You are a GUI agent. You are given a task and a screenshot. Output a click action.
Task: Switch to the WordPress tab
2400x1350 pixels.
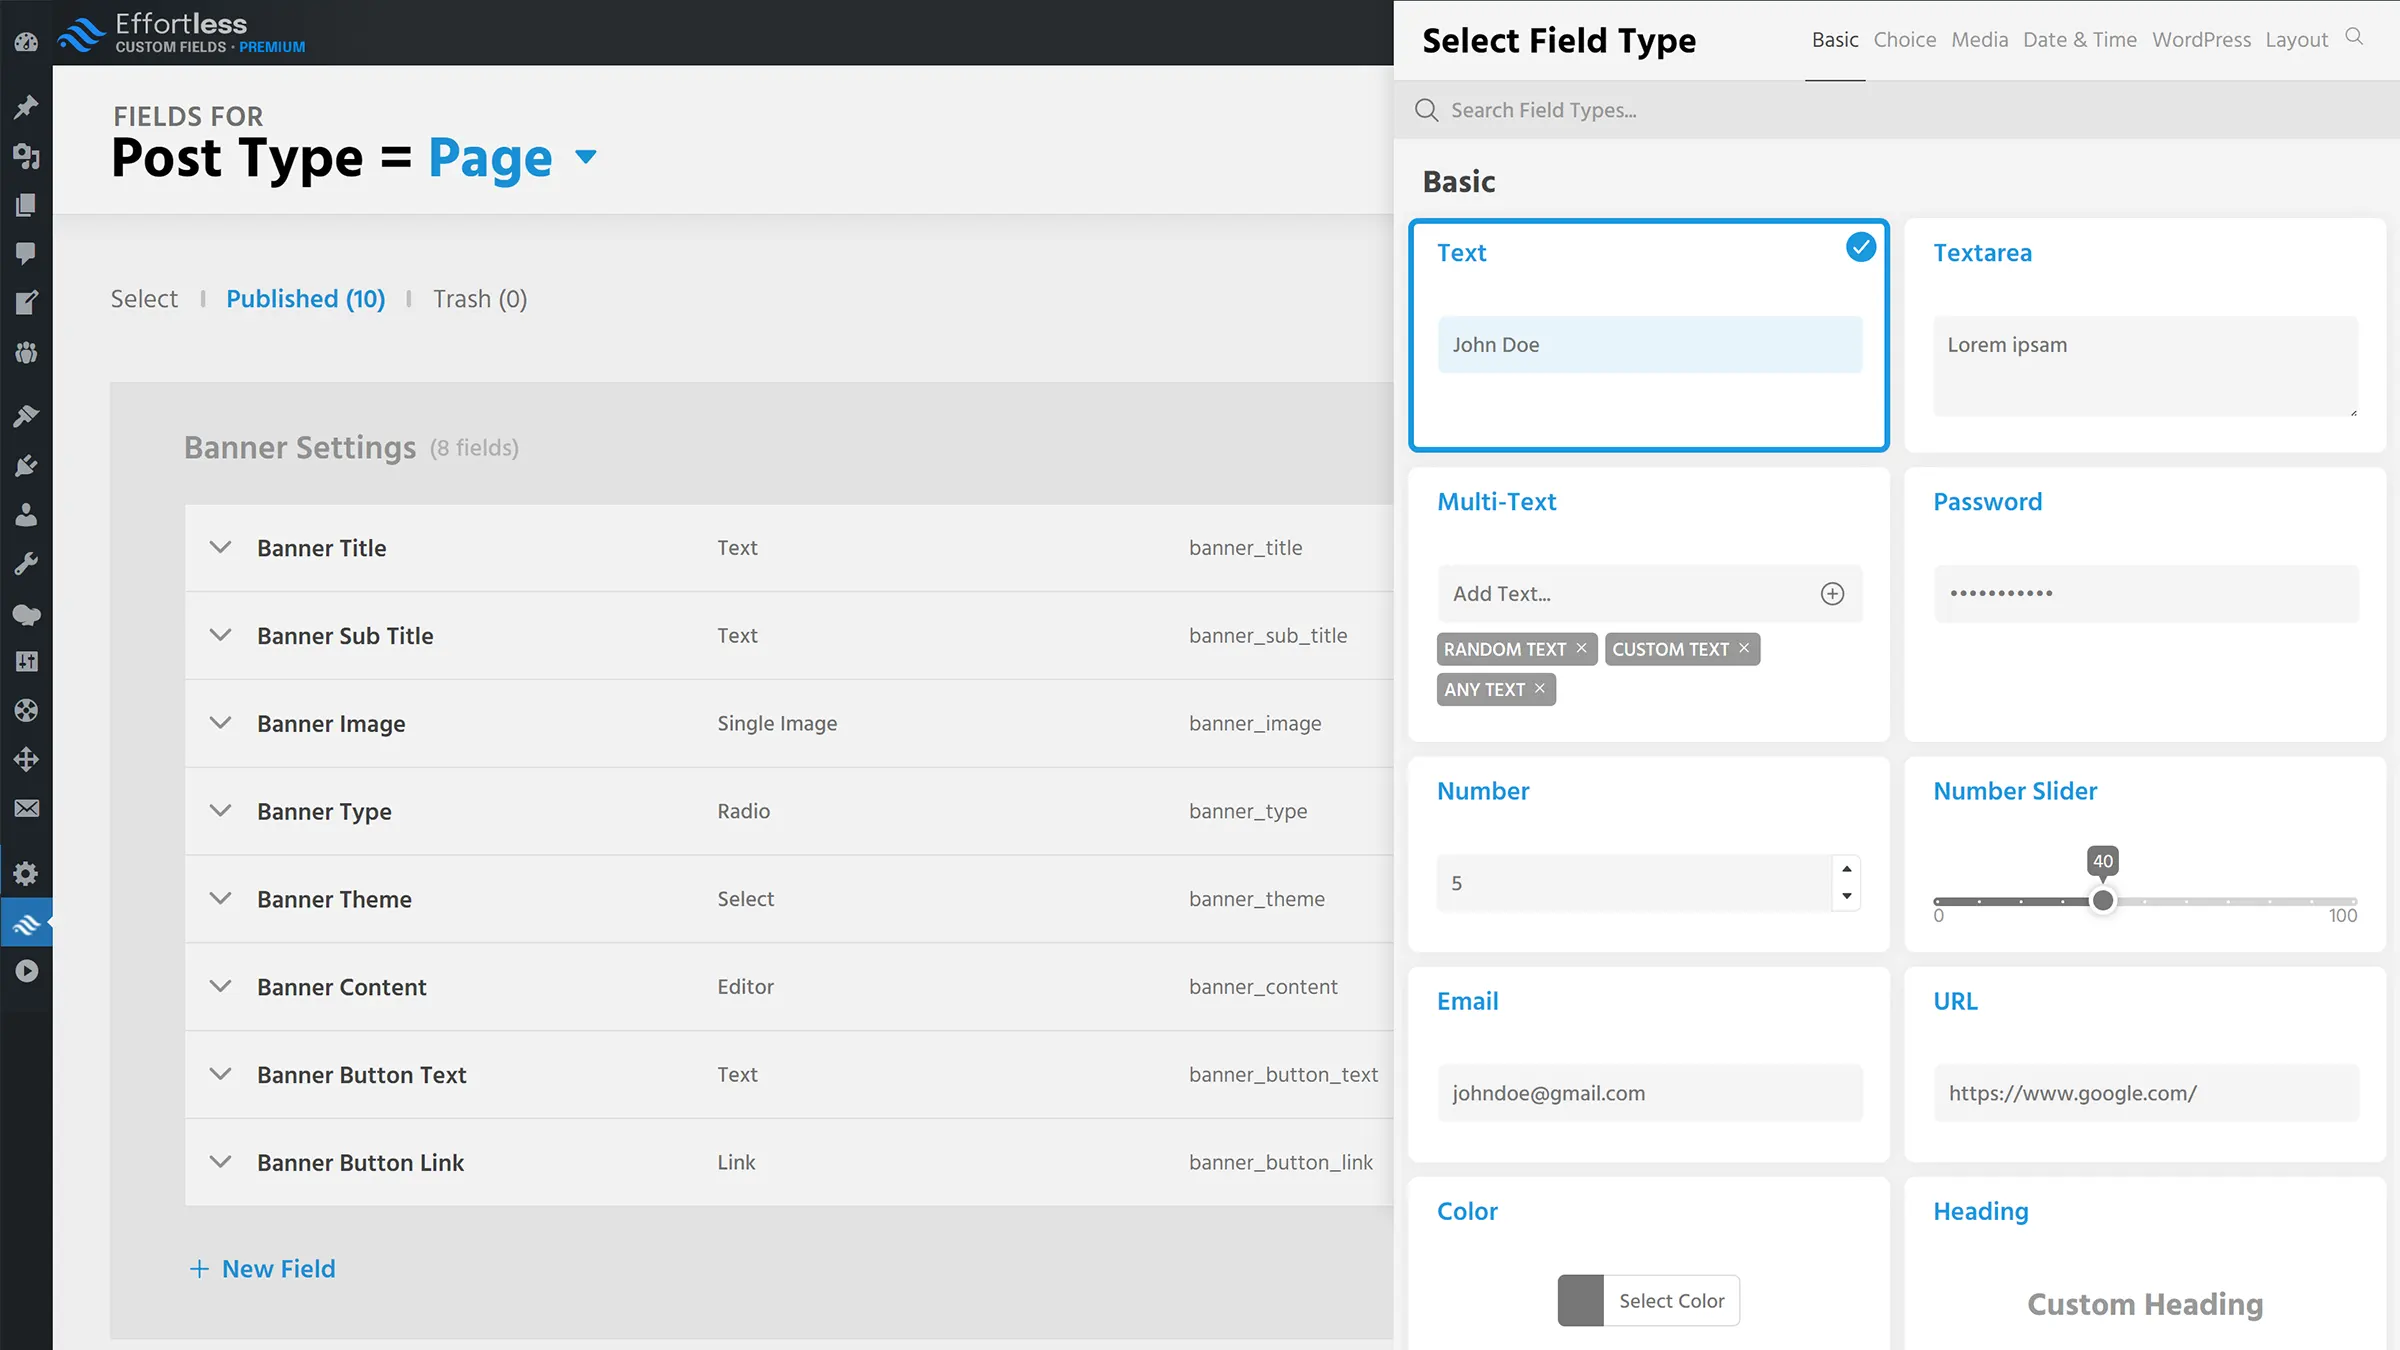pyautogui.click(x=2201, y=39)
